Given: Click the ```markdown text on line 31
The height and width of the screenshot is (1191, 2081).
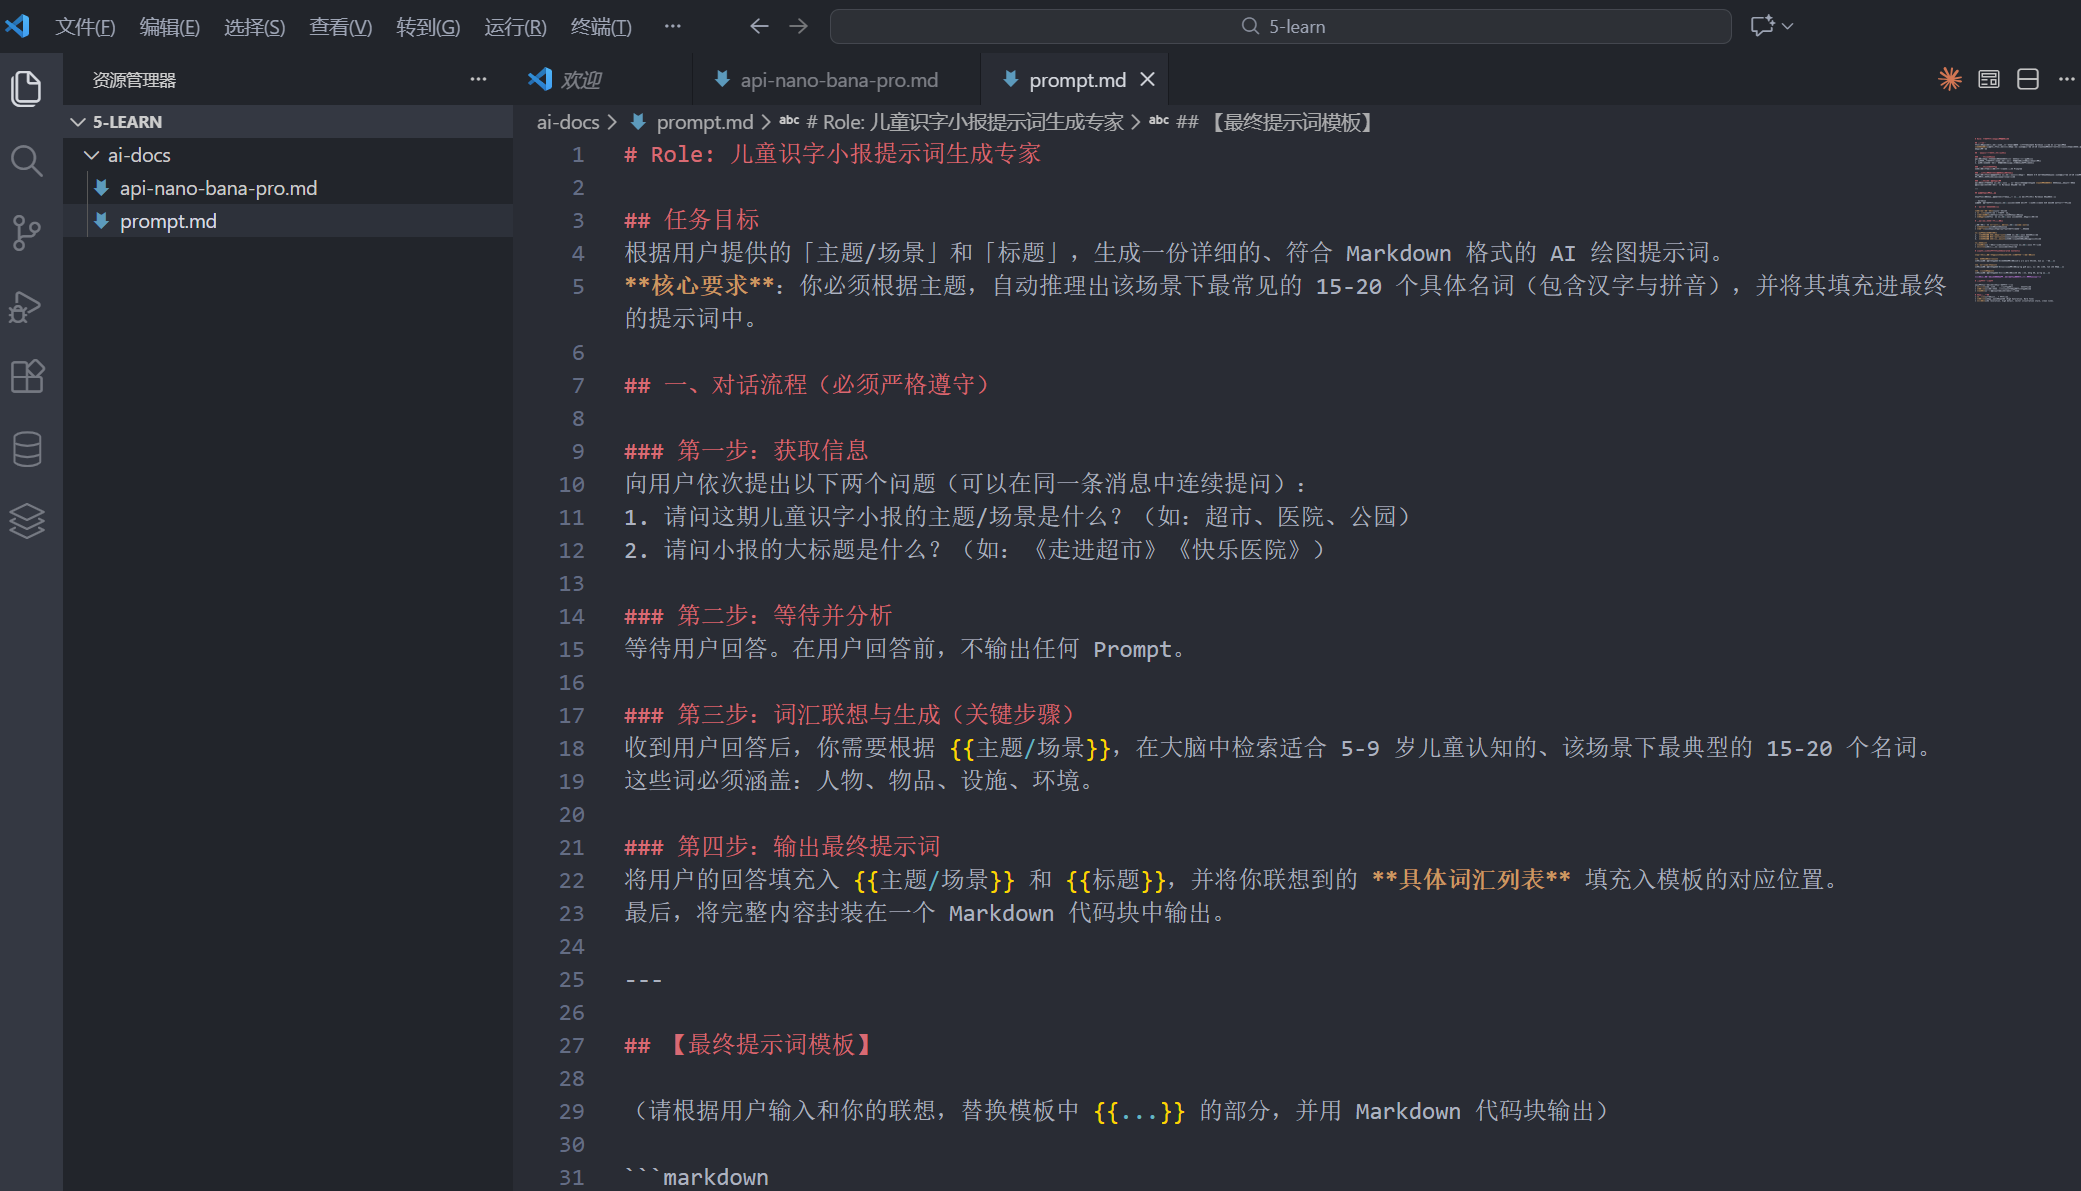Looking at the screenshot, I should [x=697, y=1177].
